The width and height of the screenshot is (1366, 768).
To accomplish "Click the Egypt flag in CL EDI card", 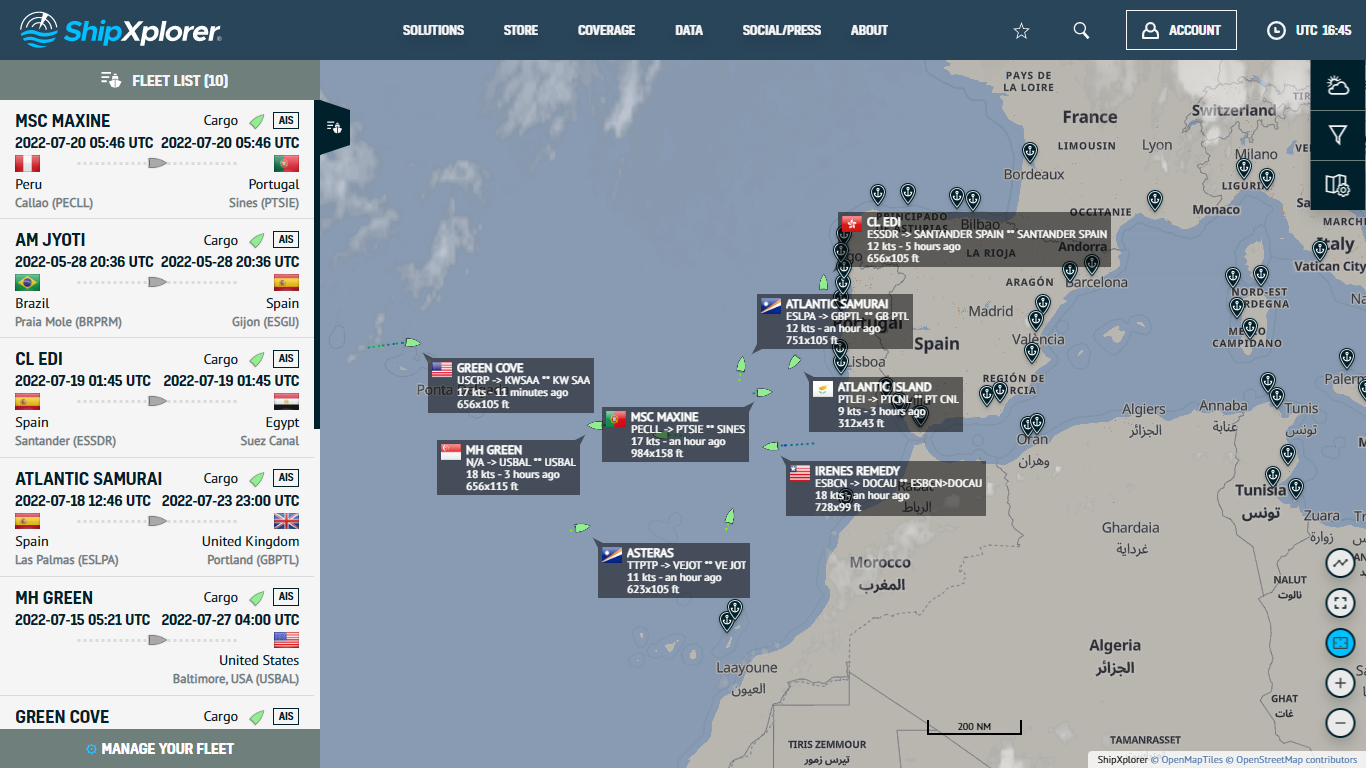I will [286, 401].
